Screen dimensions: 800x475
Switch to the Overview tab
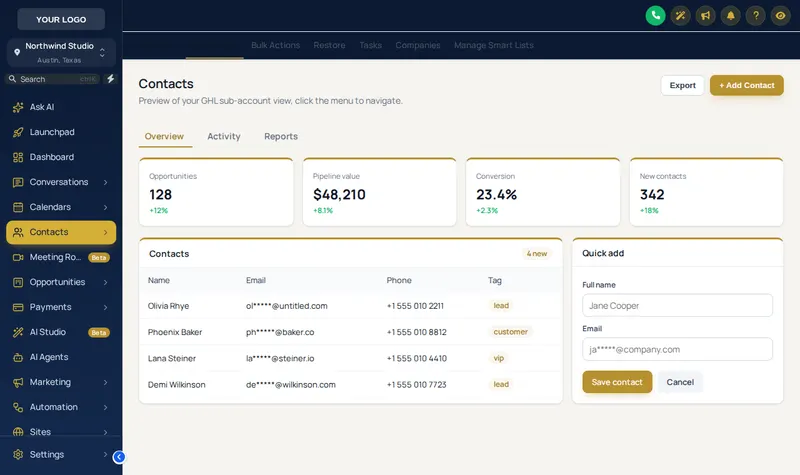click(164, 136)
